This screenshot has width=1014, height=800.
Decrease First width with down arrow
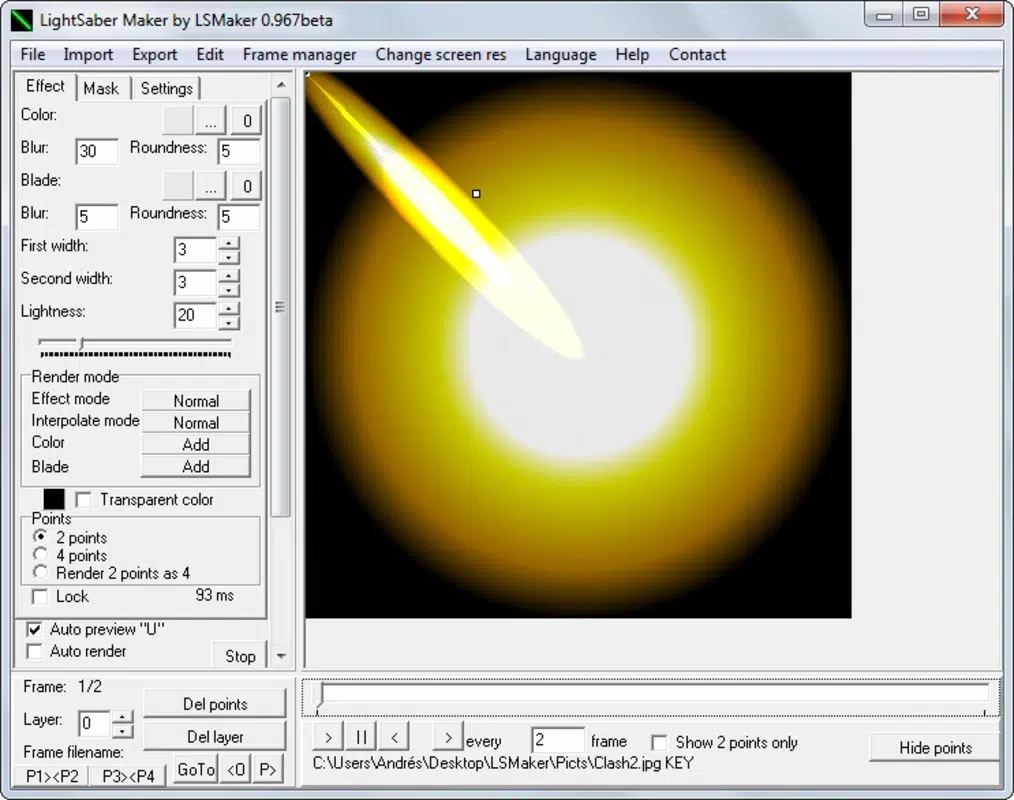pos(229,257)
